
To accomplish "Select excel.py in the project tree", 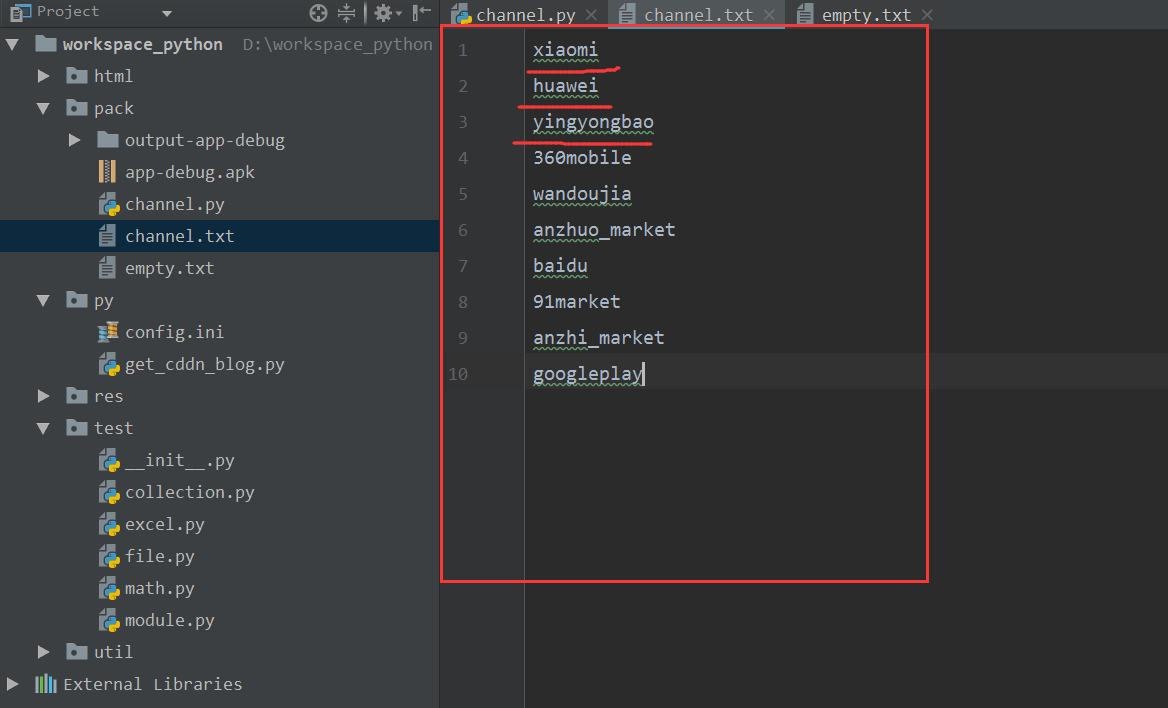I will point(165,525).
